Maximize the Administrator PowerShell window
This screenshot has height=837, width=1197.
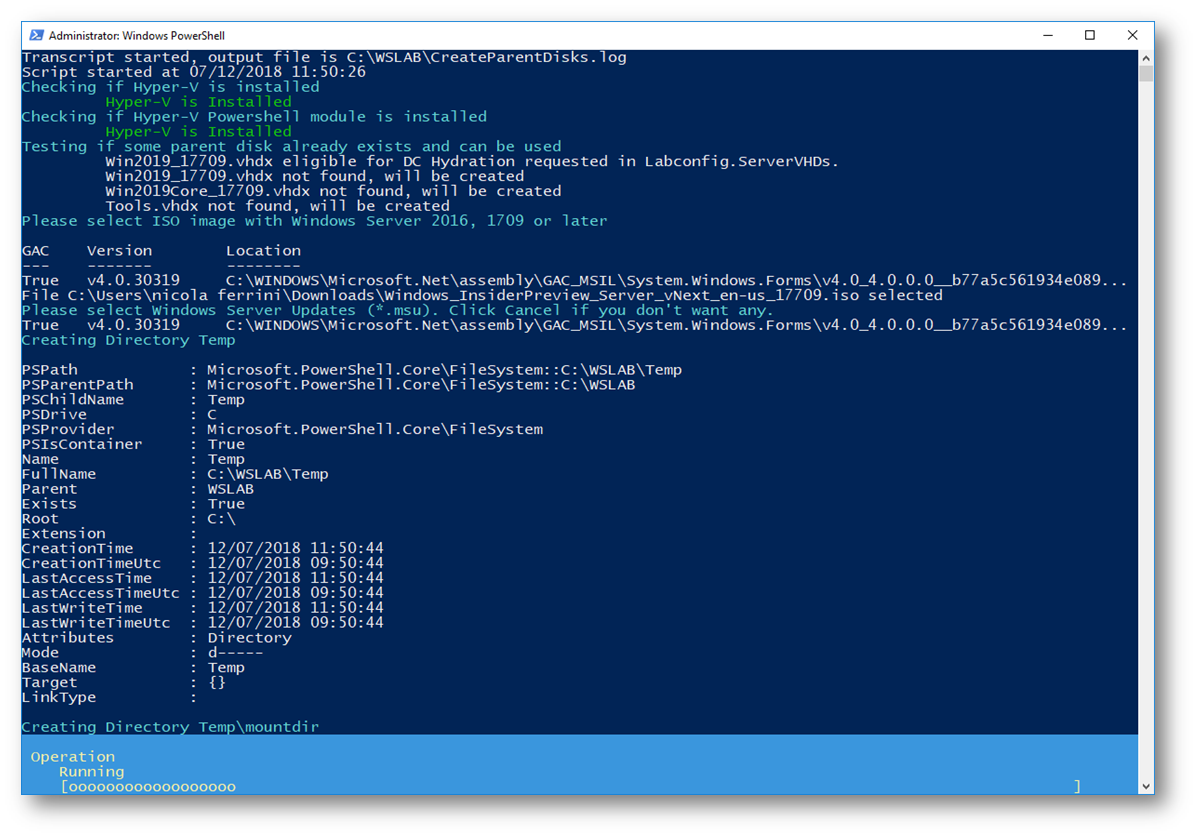point(1089,35)
